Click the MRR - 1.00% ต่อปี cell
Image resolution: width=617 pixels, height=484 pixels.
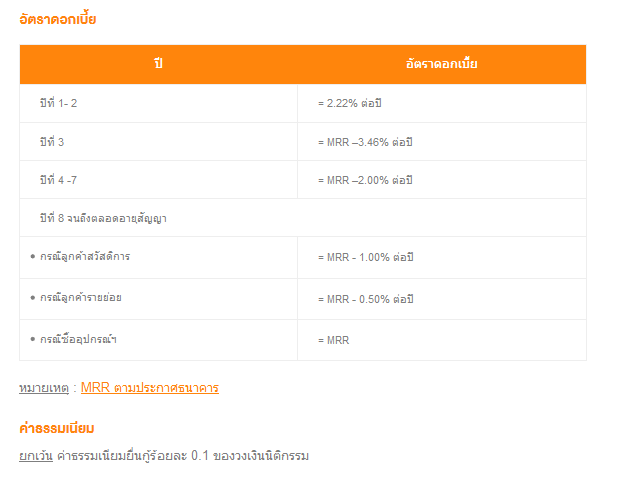[x=366, y=257]
